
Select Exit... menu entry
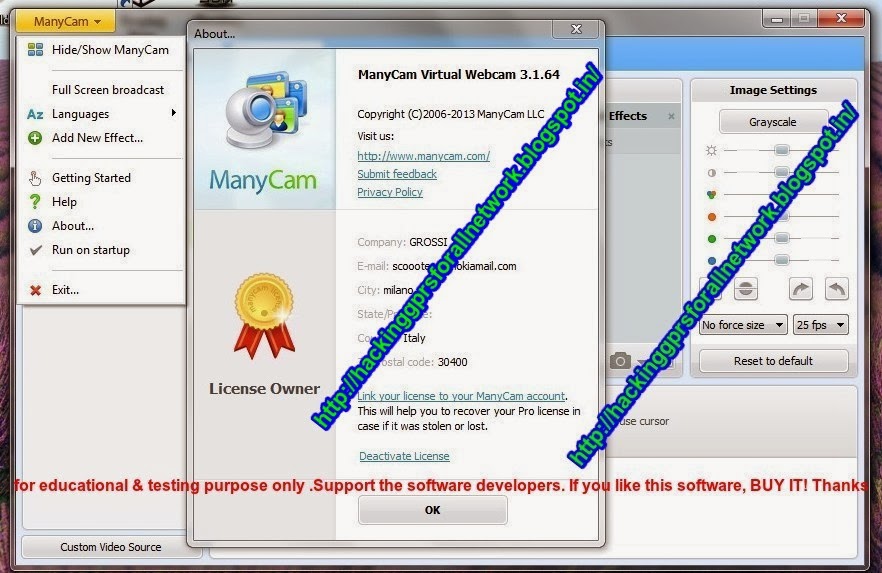[x=101, y=290]
